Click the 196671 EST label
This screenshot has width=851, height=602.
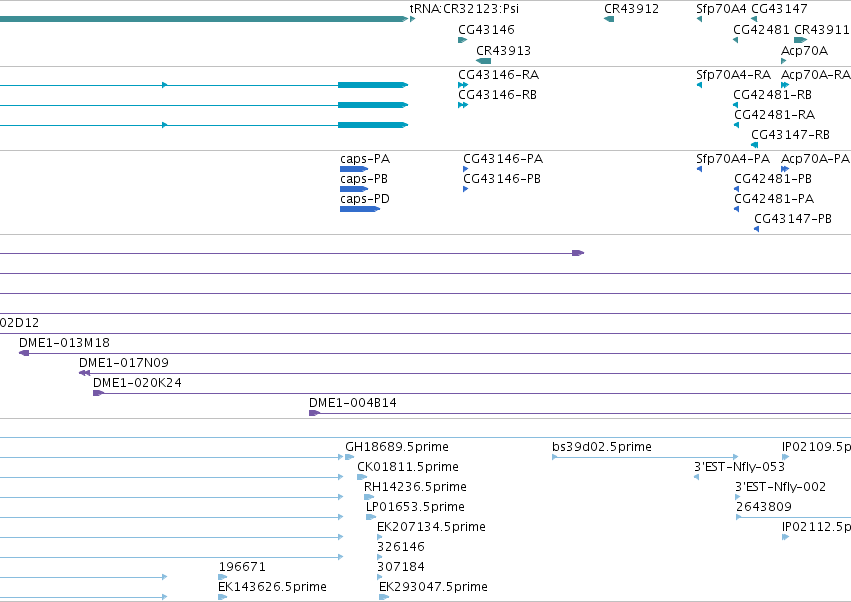pyautogui.click(x=242, y=567)
